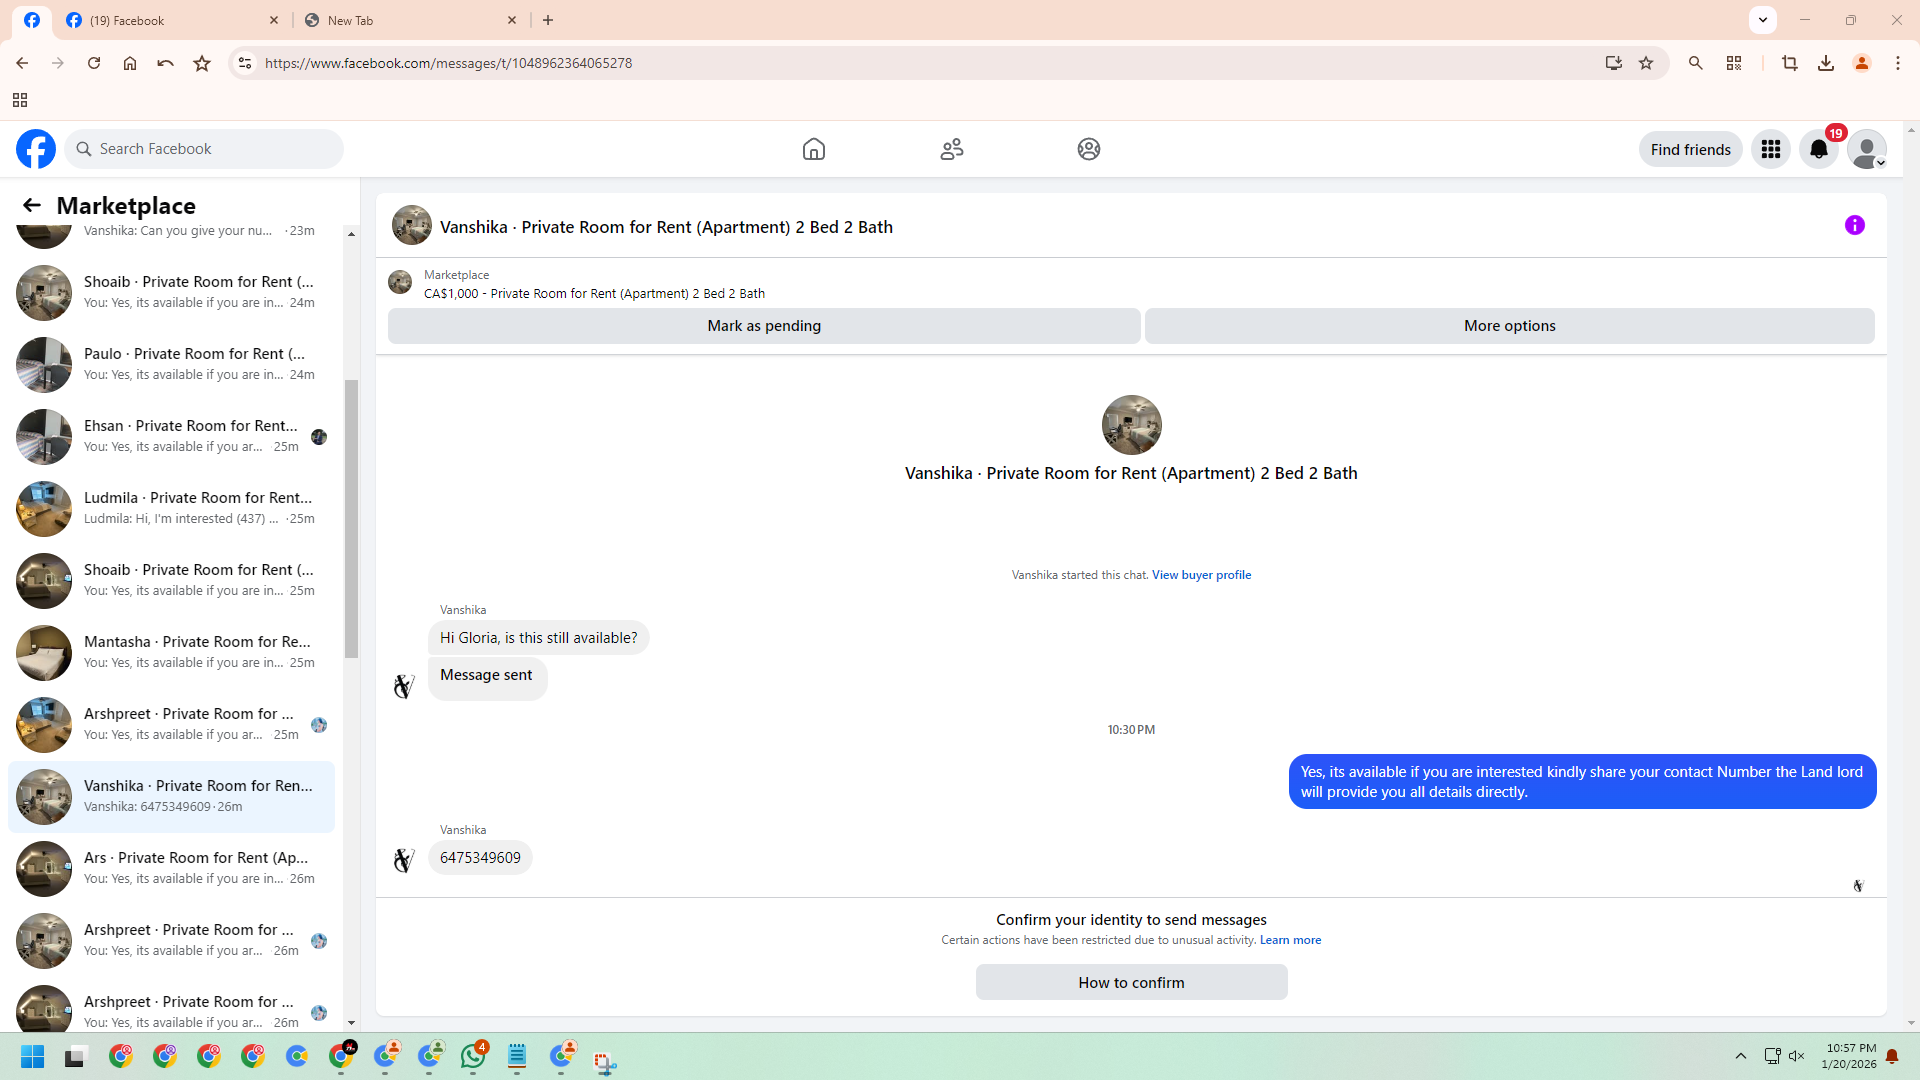Click the Facebook logo icon
1920x1080 pixels.
point(36,149)
